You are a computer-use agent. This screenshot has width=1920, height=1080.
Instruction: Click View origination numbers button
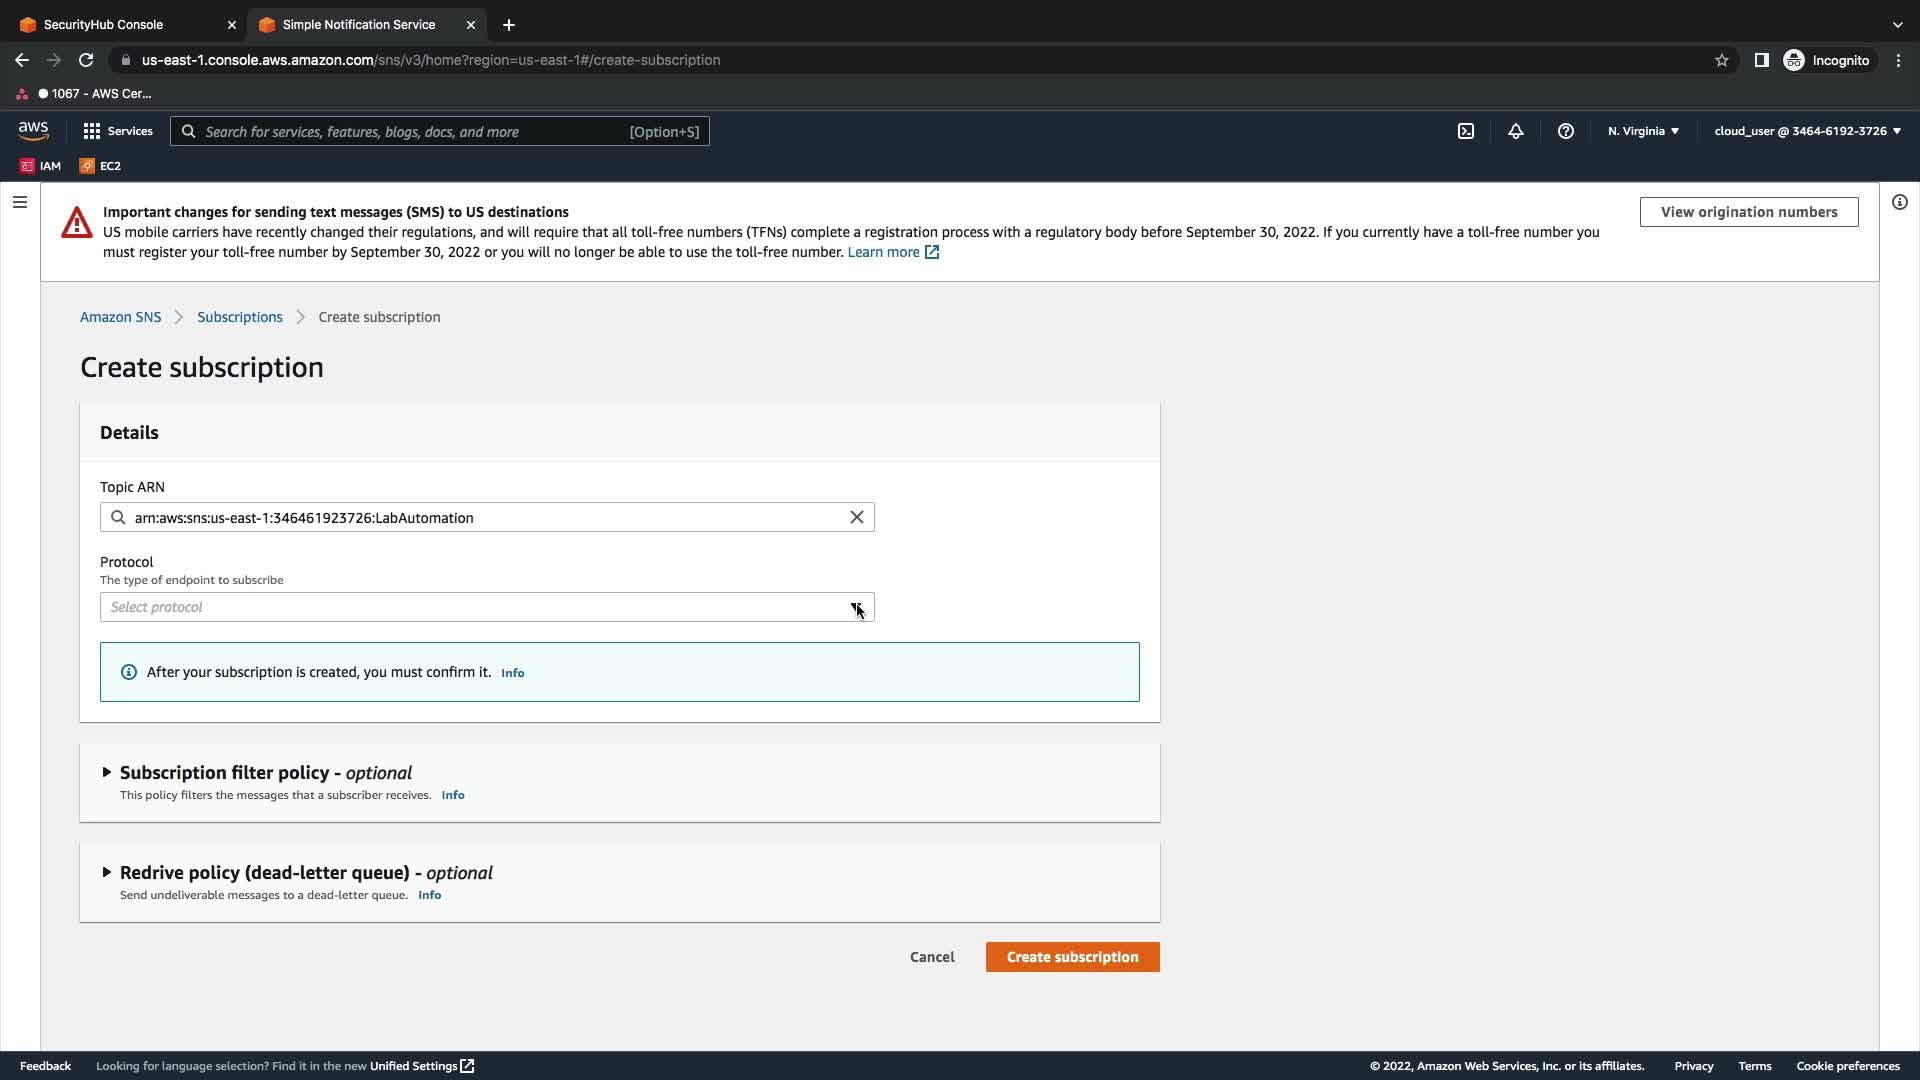pos(1748,212)
